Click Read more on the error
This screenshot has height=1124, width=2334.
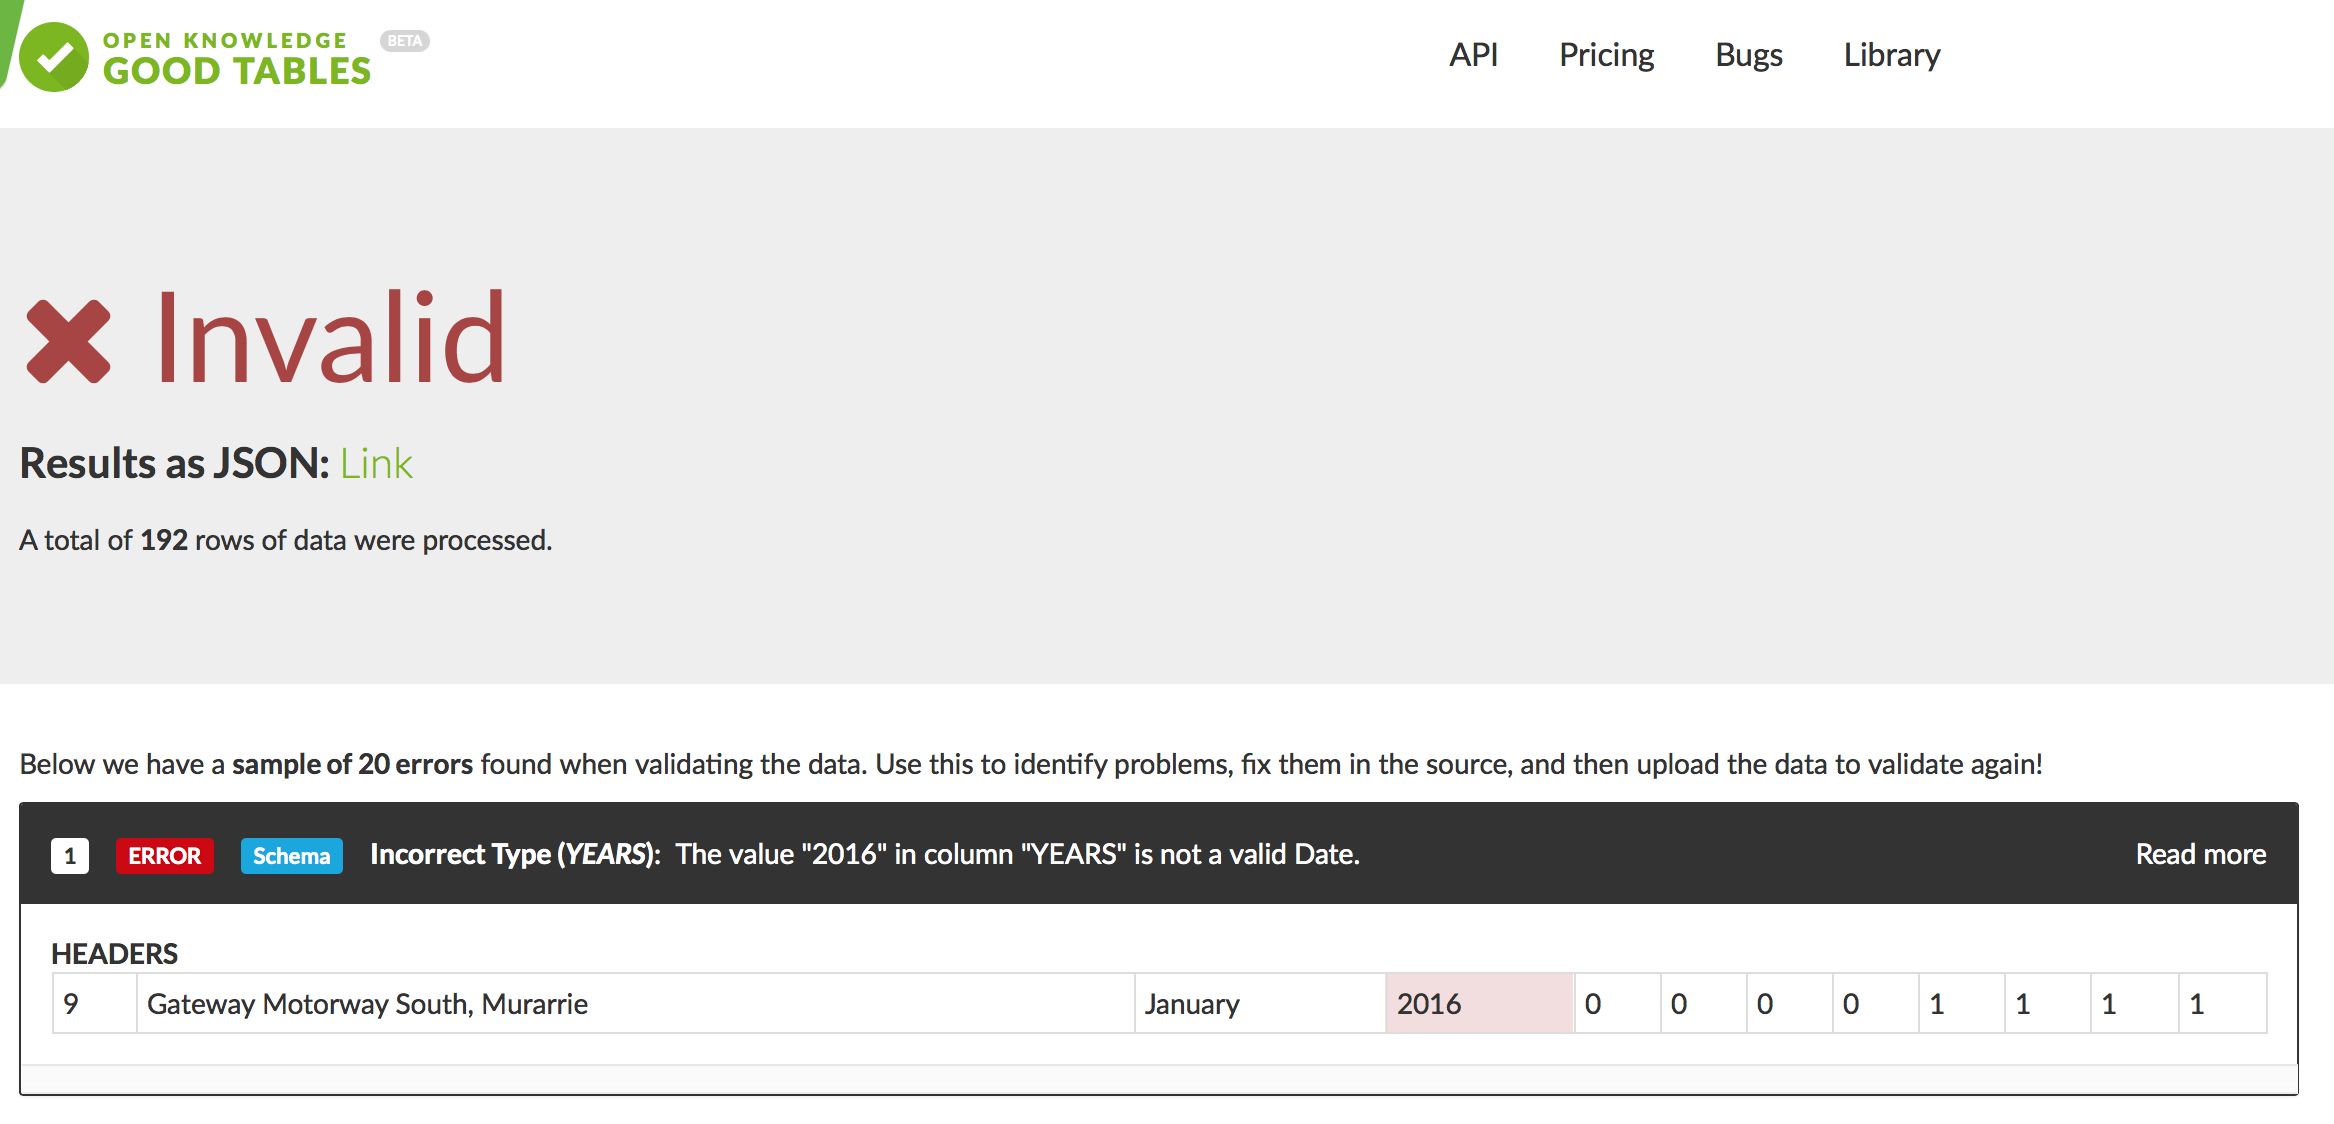pyautogui.click(x=2200, y=854)
